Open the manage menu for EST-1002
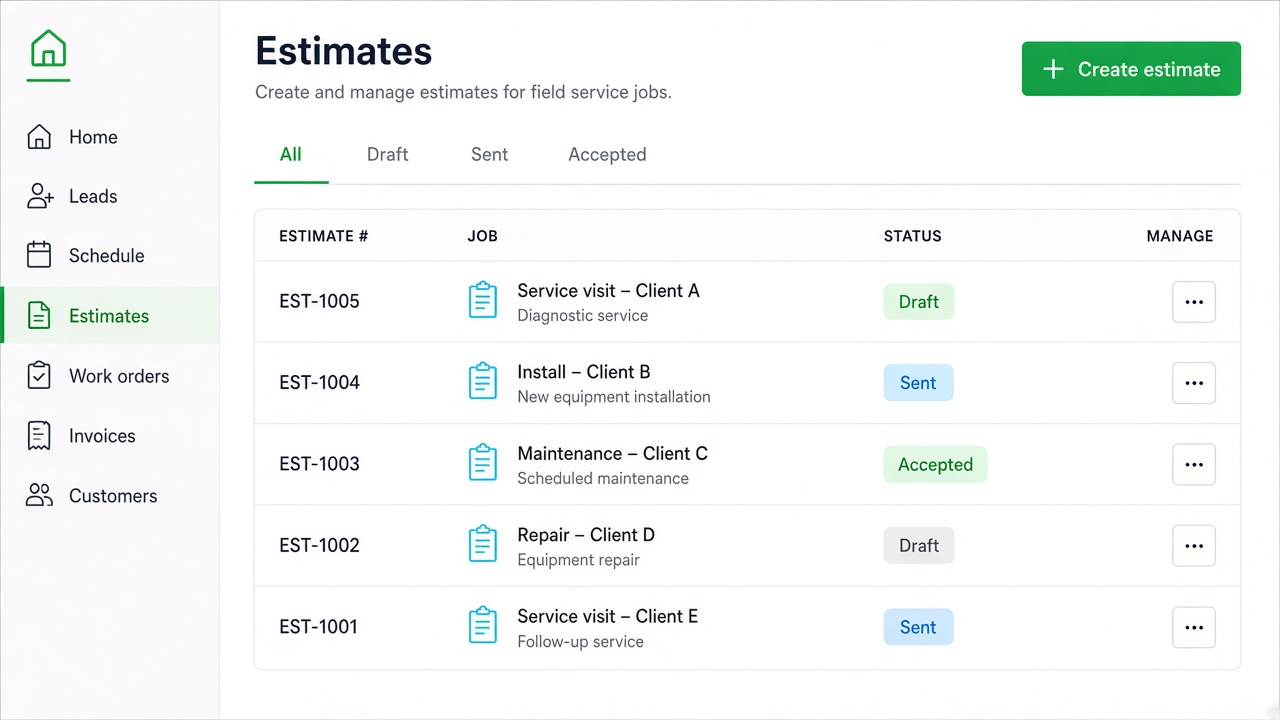 click(x=1194, y=546)
